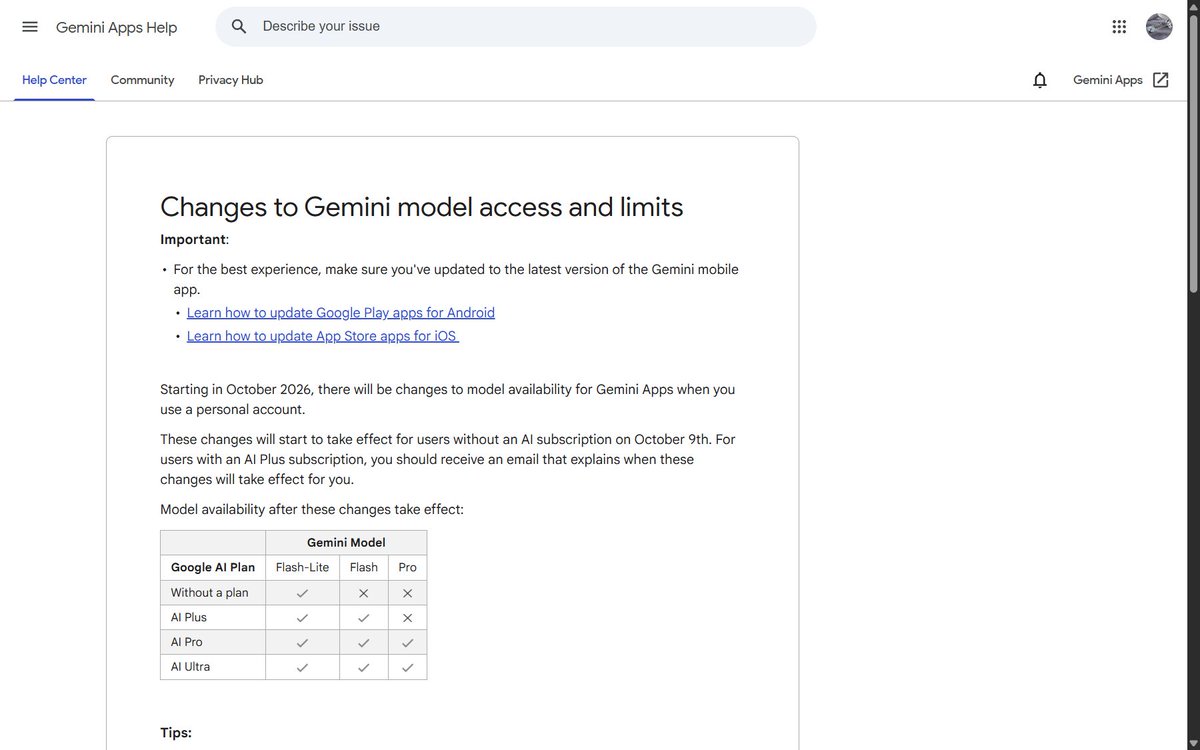Viewport: 1200px width, 750px height.
Task: Open the Gemini Apps link in header
Action: [1108, 80]
